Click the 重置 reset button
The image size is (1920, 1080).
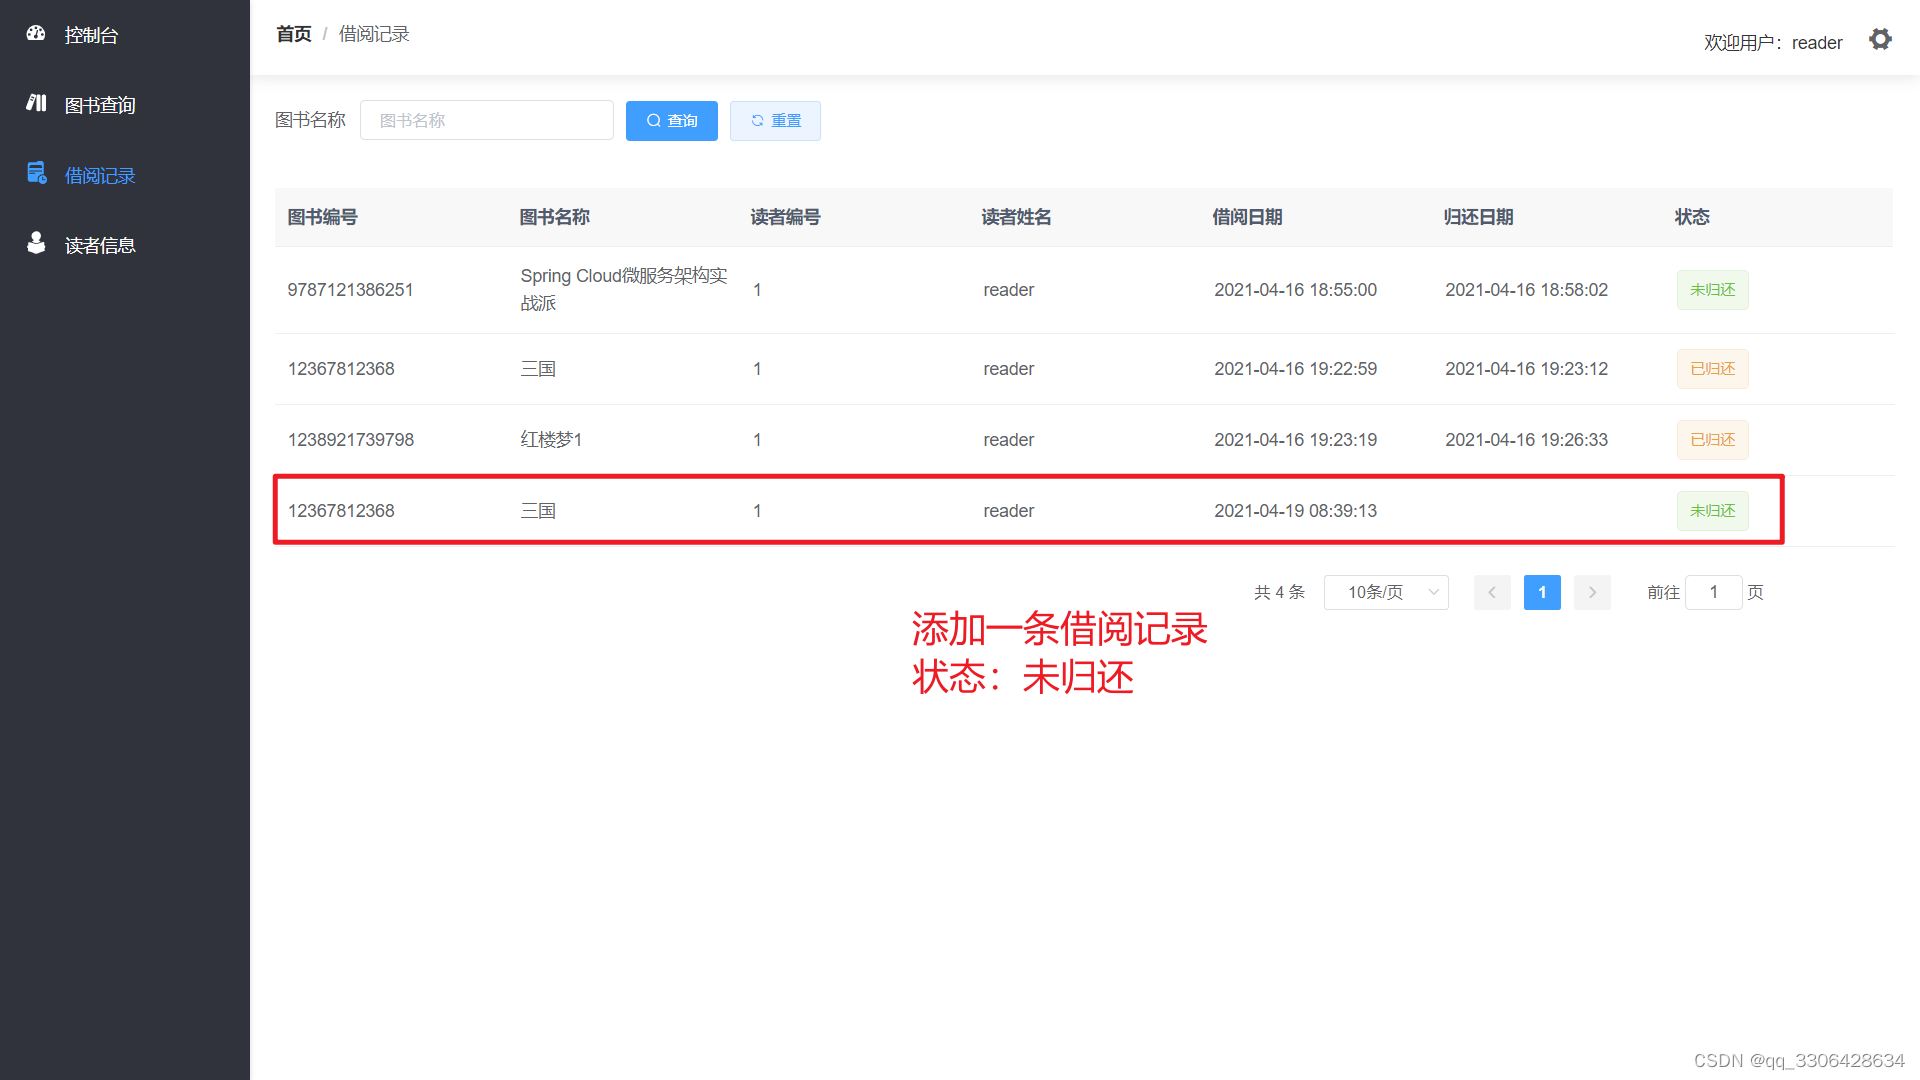(775, 120)
